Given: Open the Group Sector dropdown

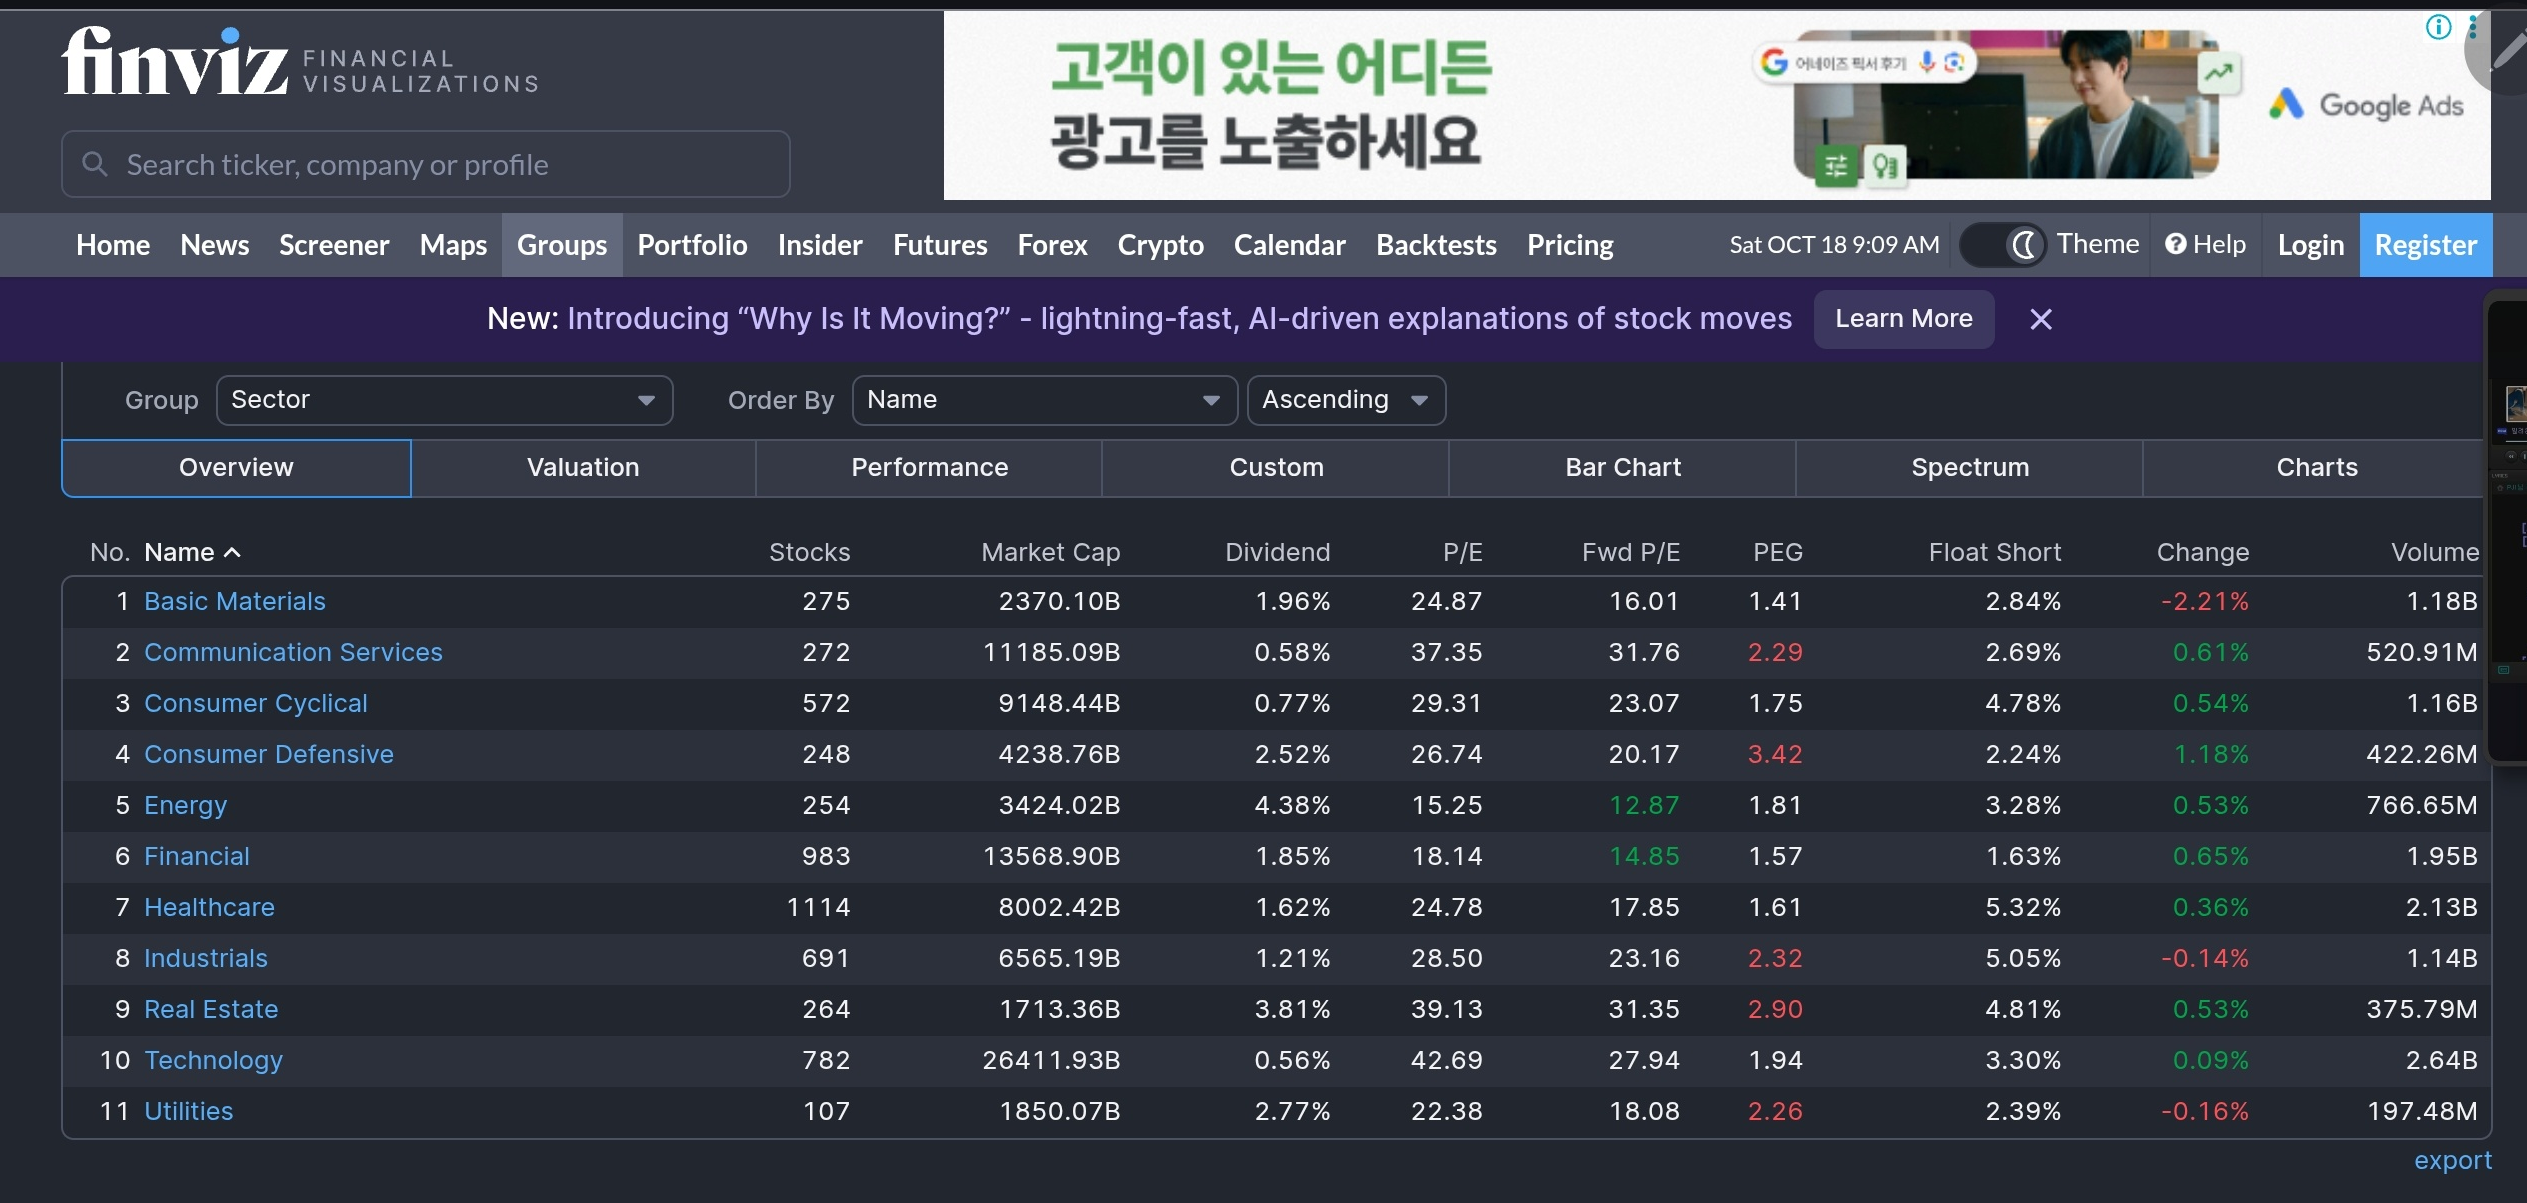Looking at the screenshot, I should pyautogui.click(x=444, y=400).
